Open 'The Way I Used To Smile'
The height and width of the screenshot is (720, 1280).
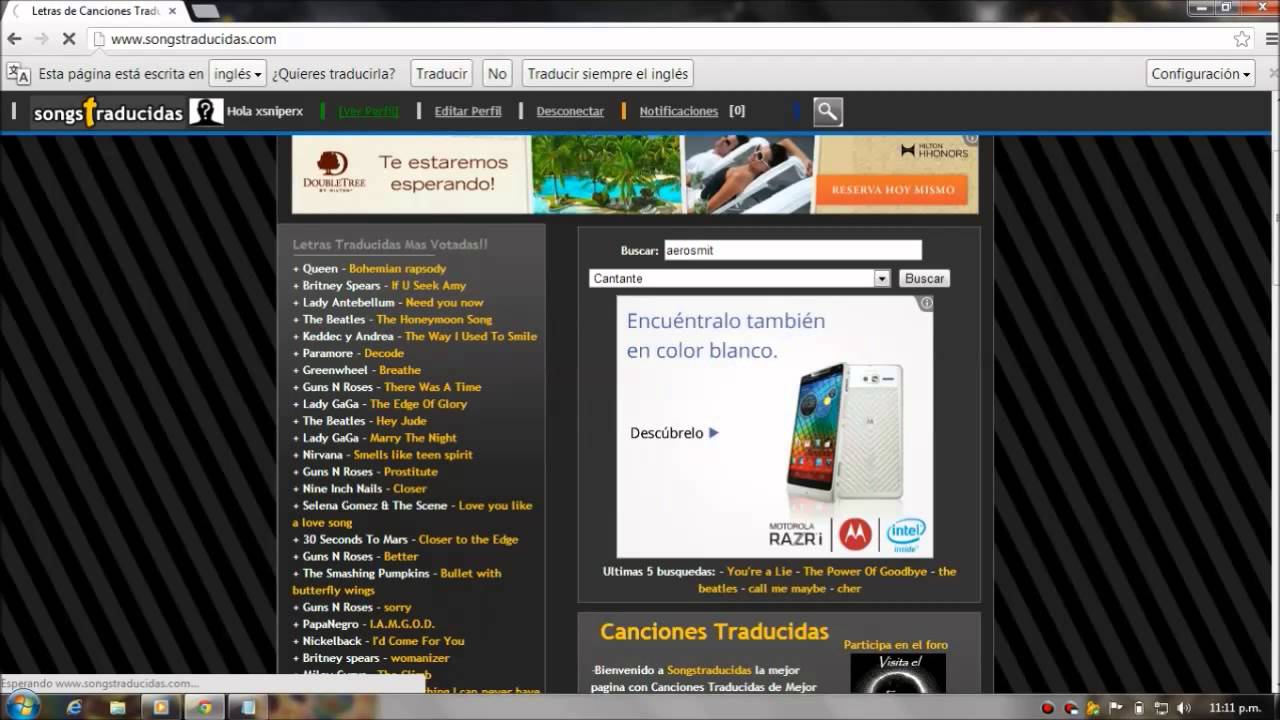coord(471,336)
